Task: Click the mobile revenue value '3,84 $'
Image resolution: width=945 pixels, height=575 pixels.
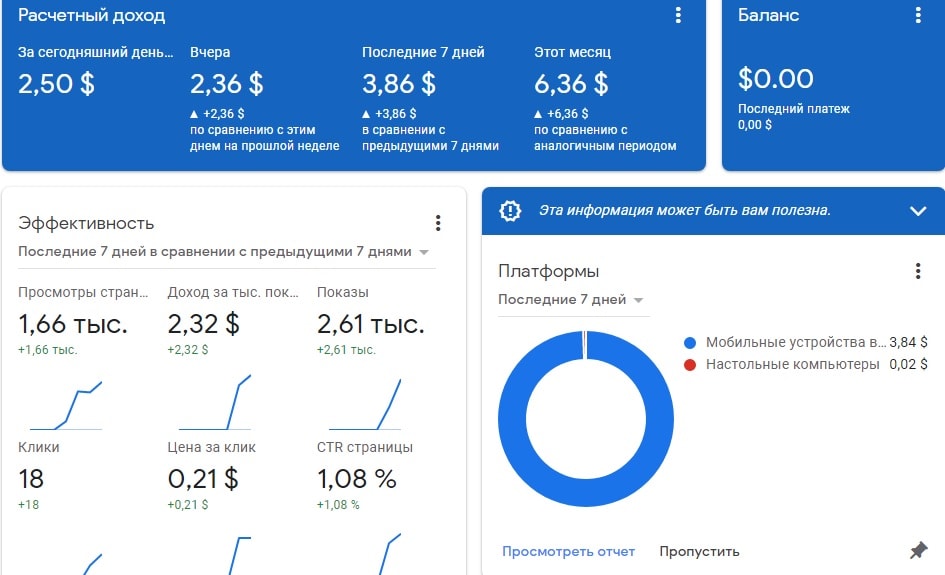Action: (908, 342)
